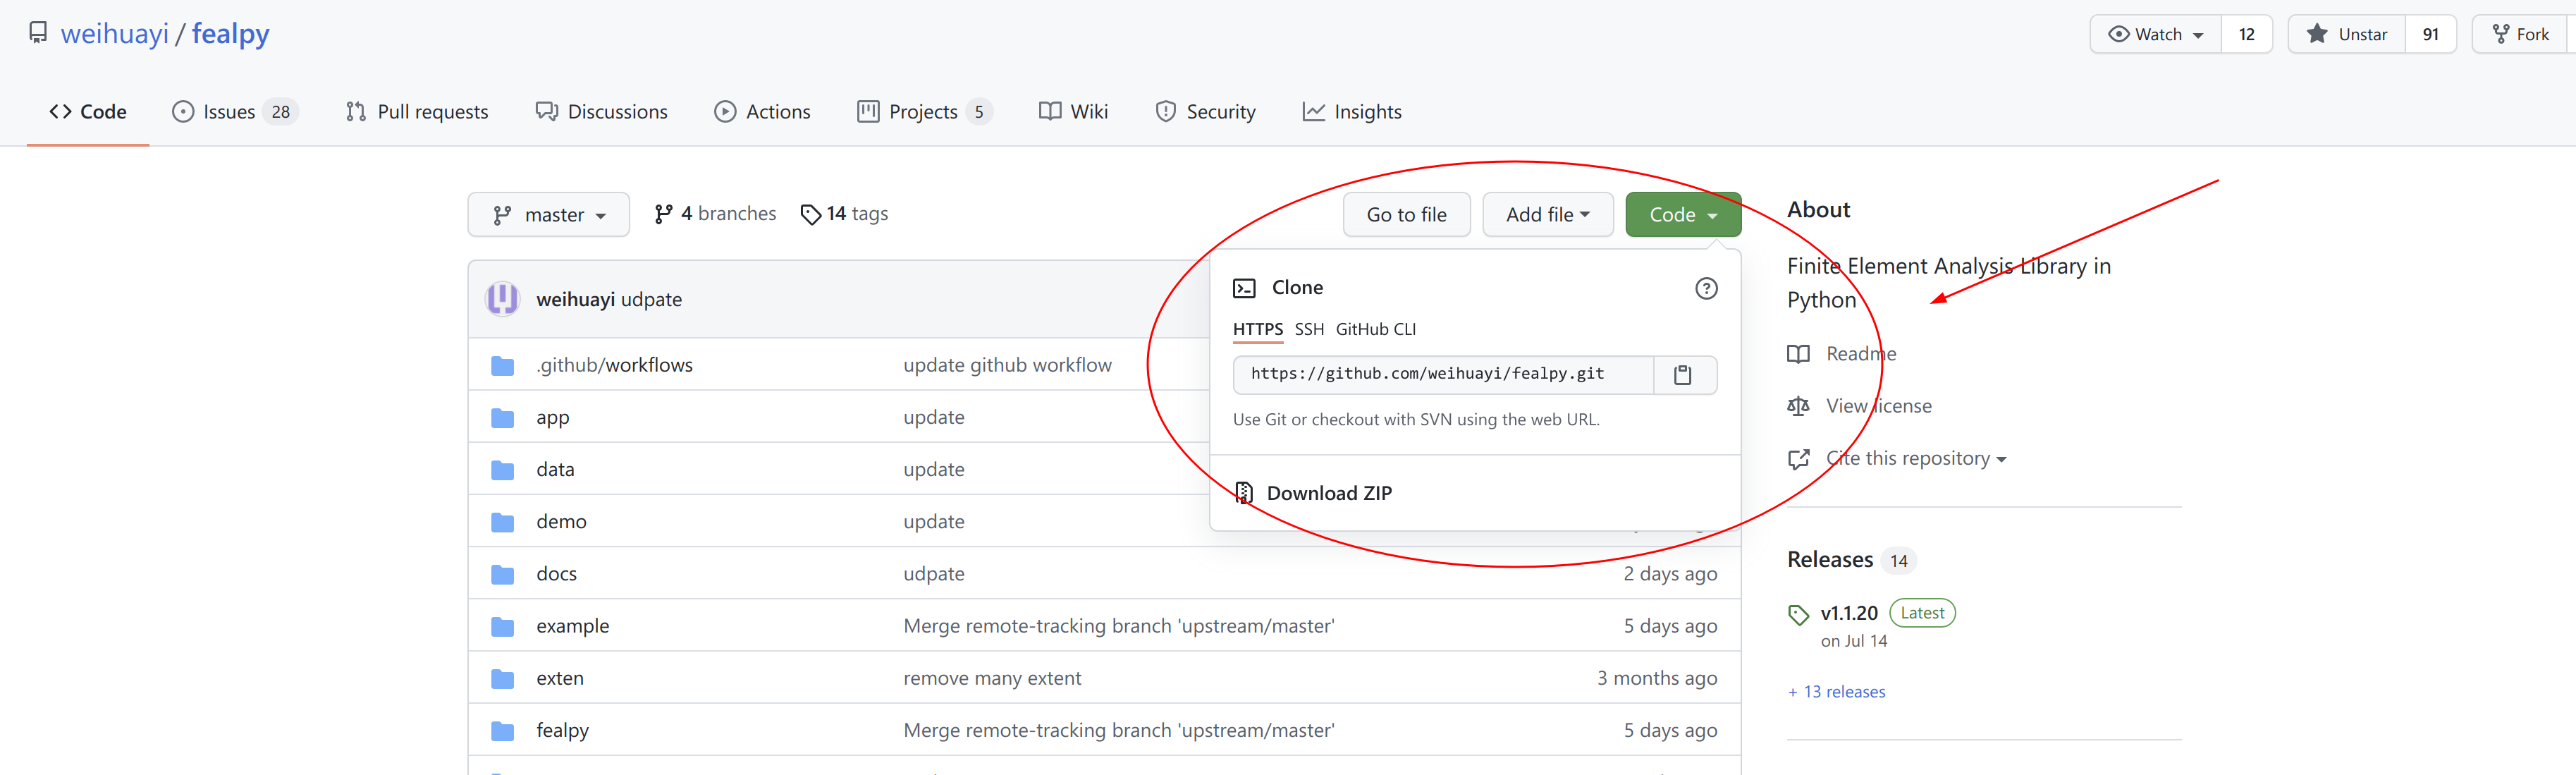Viewport: 2576px width, 775px height.
Task: View the 14 tags link
Action: 844,213
